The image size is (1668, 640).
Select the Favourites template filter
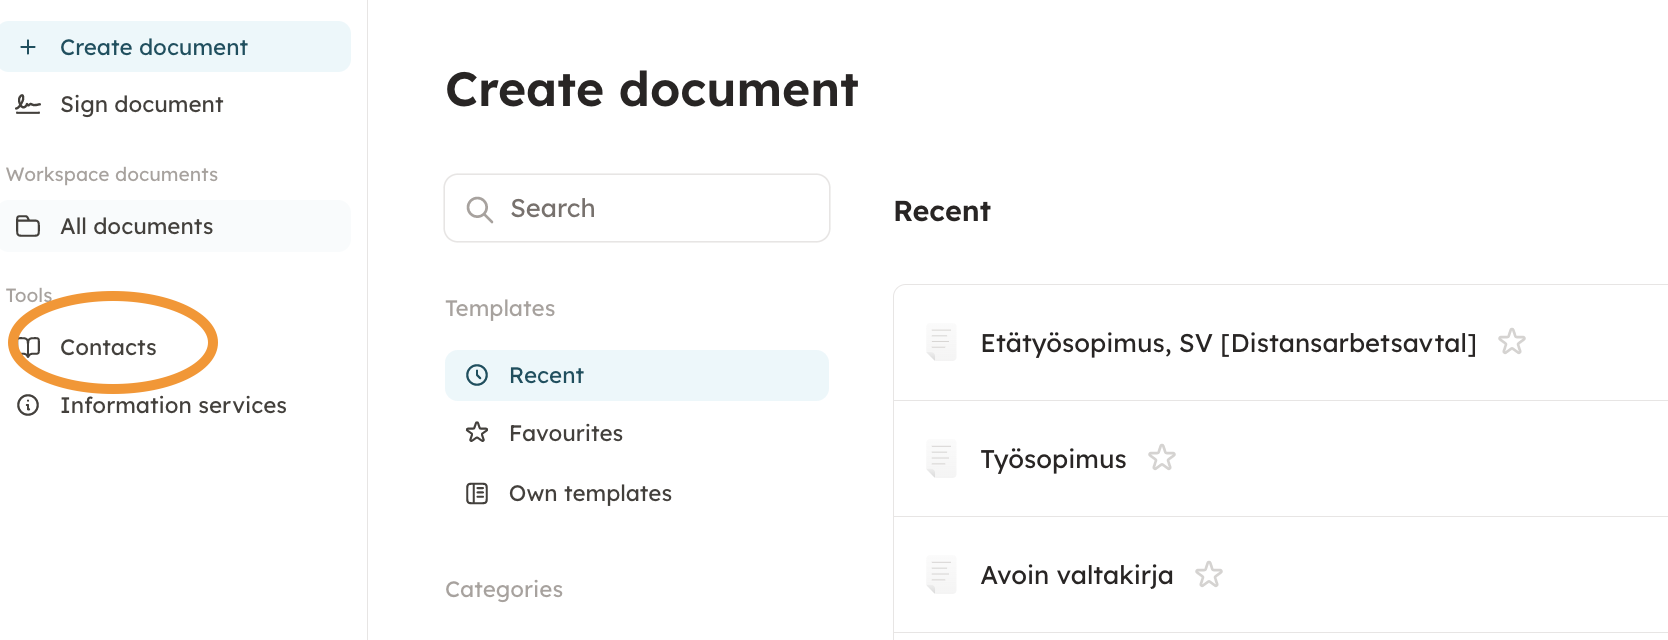(565, 433)
